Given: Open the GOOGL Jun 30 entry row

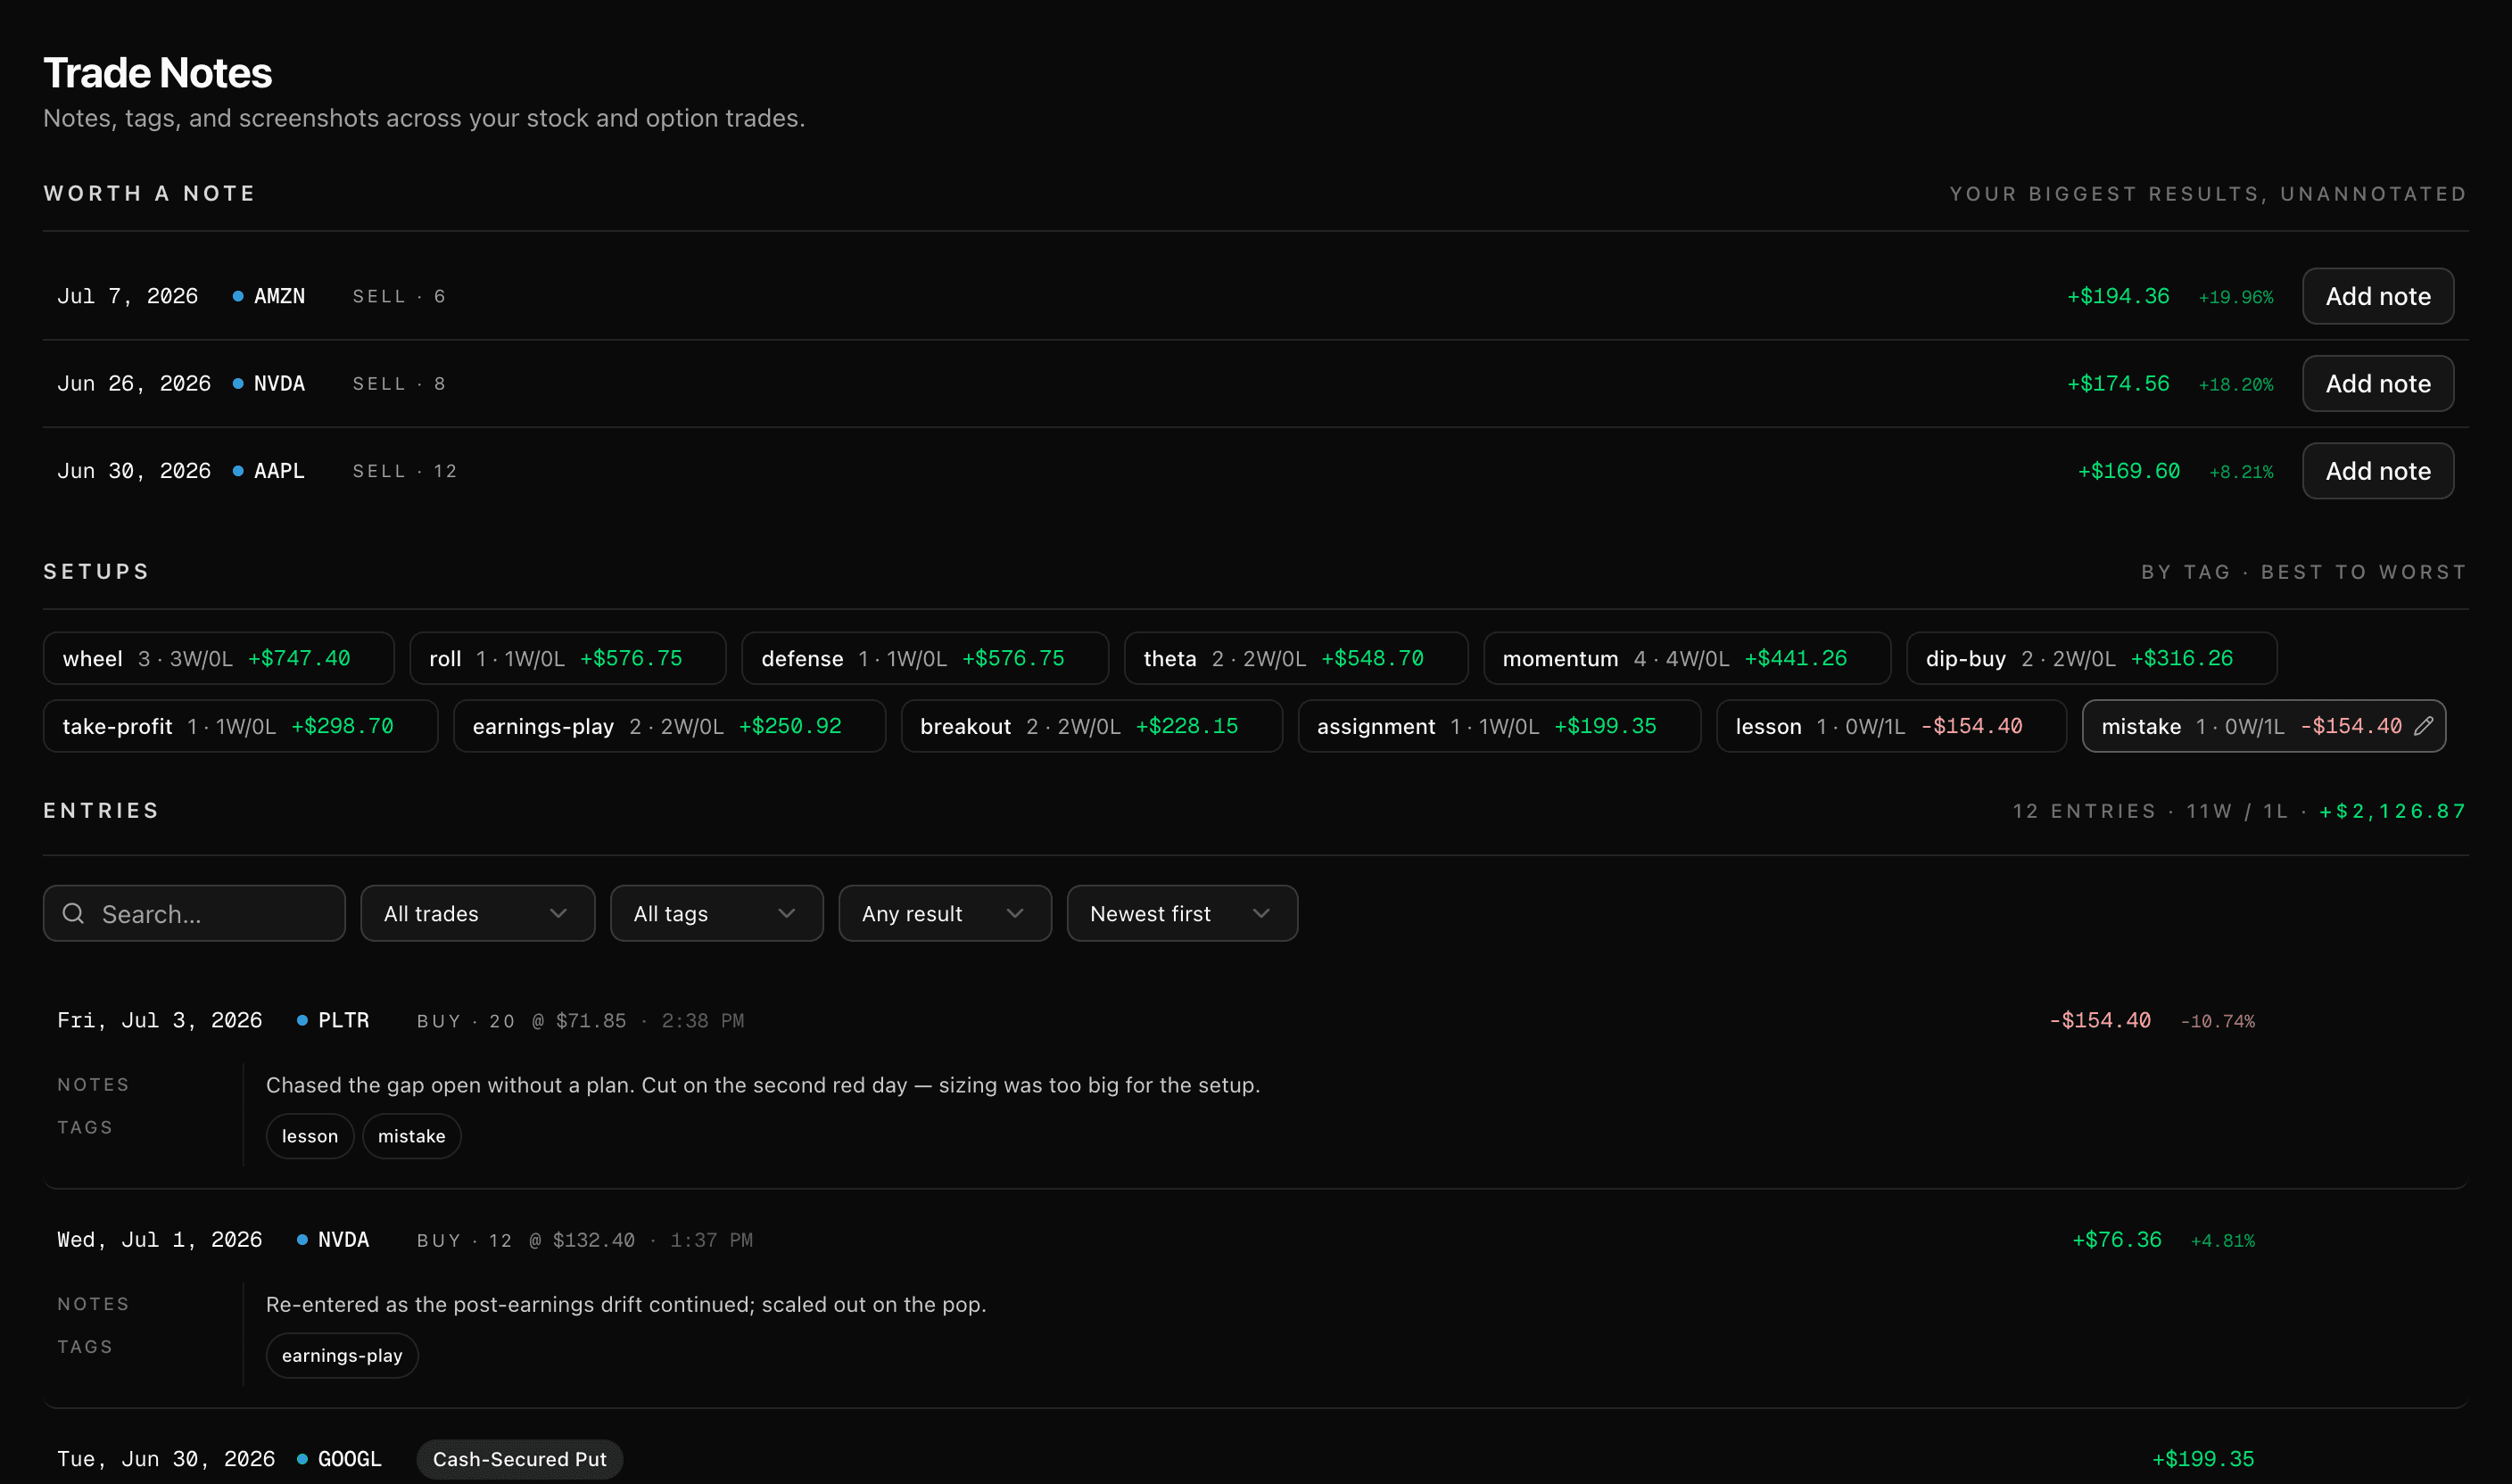Looking at the screenshot, I should coord(1255,1459).
